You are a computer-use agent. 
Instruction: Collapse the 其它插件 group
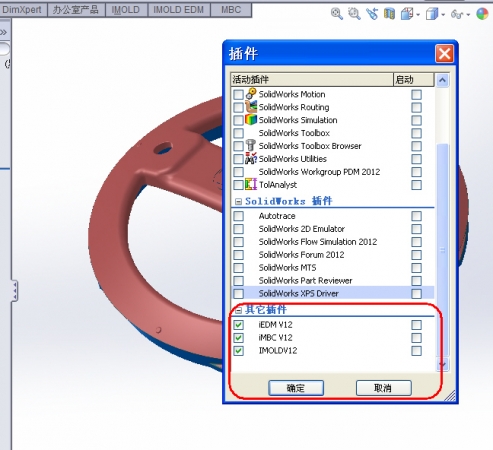pos(238,310)
